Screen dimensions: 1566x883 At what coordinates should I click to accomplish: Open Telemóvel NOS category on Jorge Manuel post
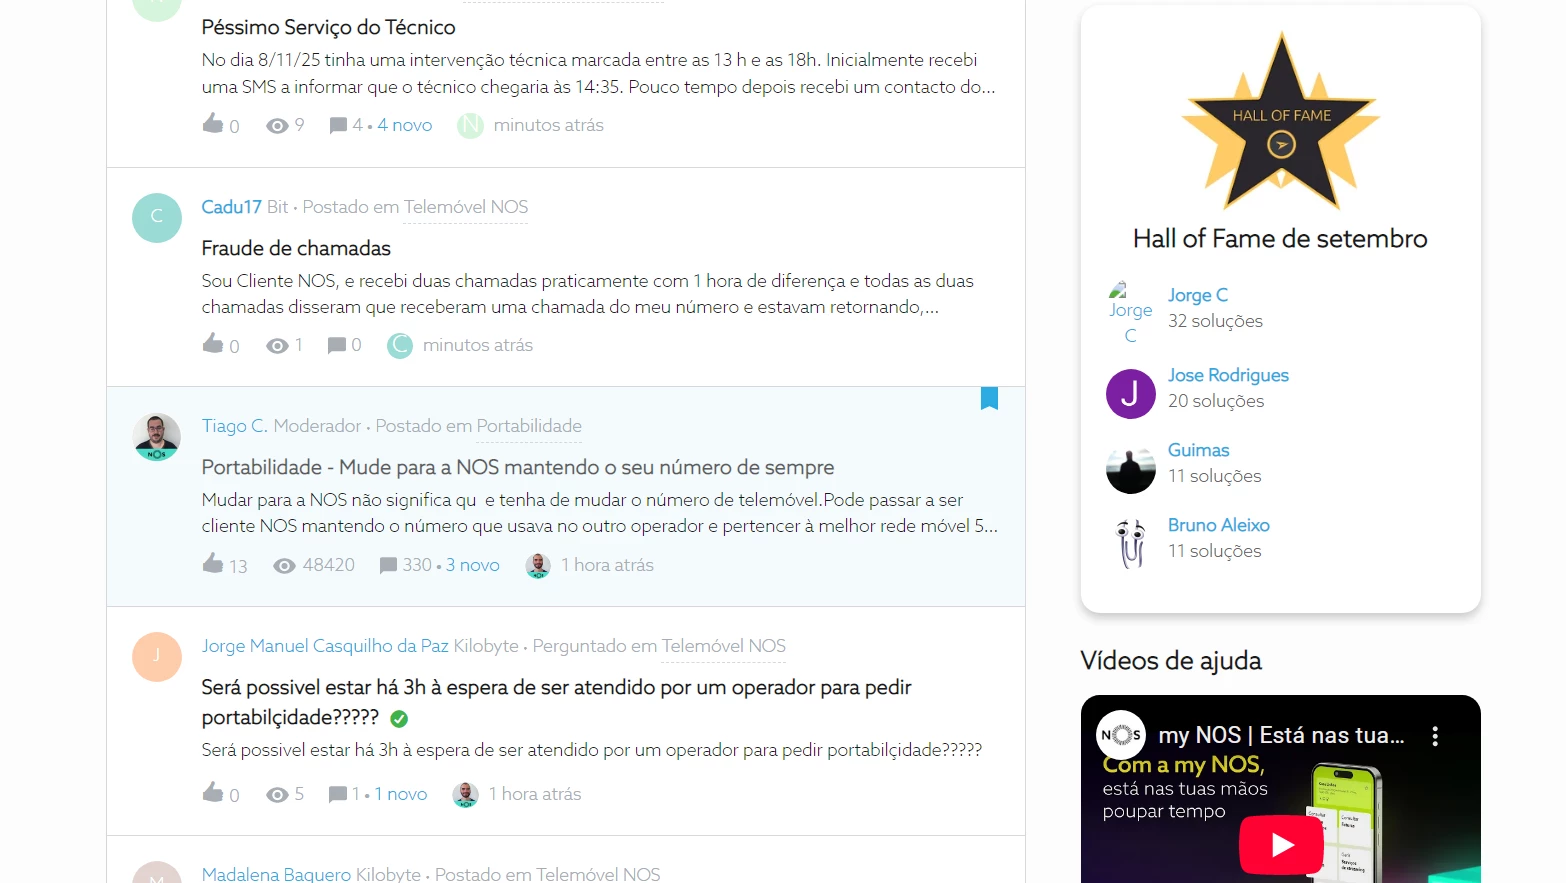pyautogui.click(x=724, y=646)
